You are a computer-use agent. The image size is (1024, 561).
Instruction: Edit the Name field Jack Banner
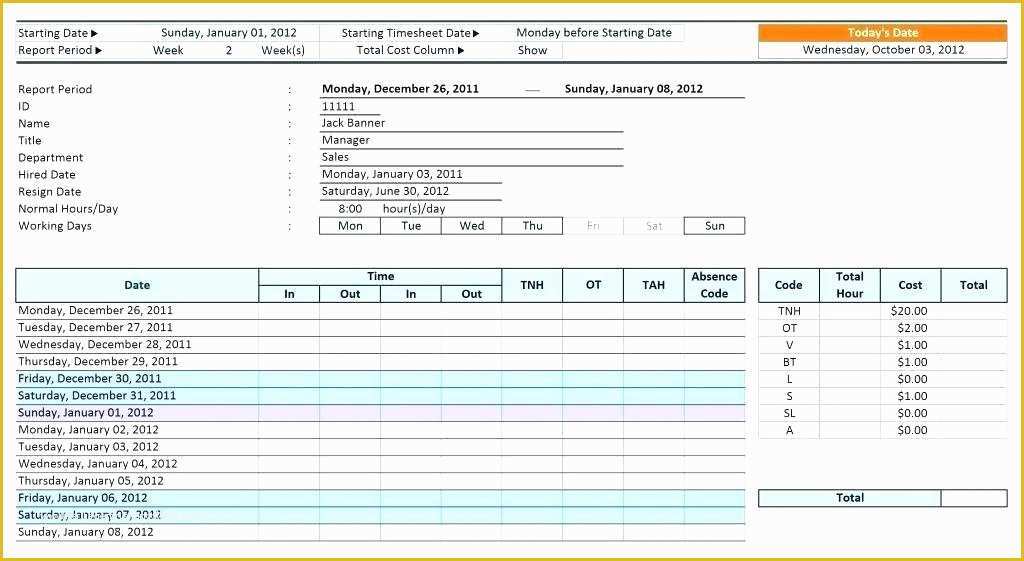click(x=471, y=123)
